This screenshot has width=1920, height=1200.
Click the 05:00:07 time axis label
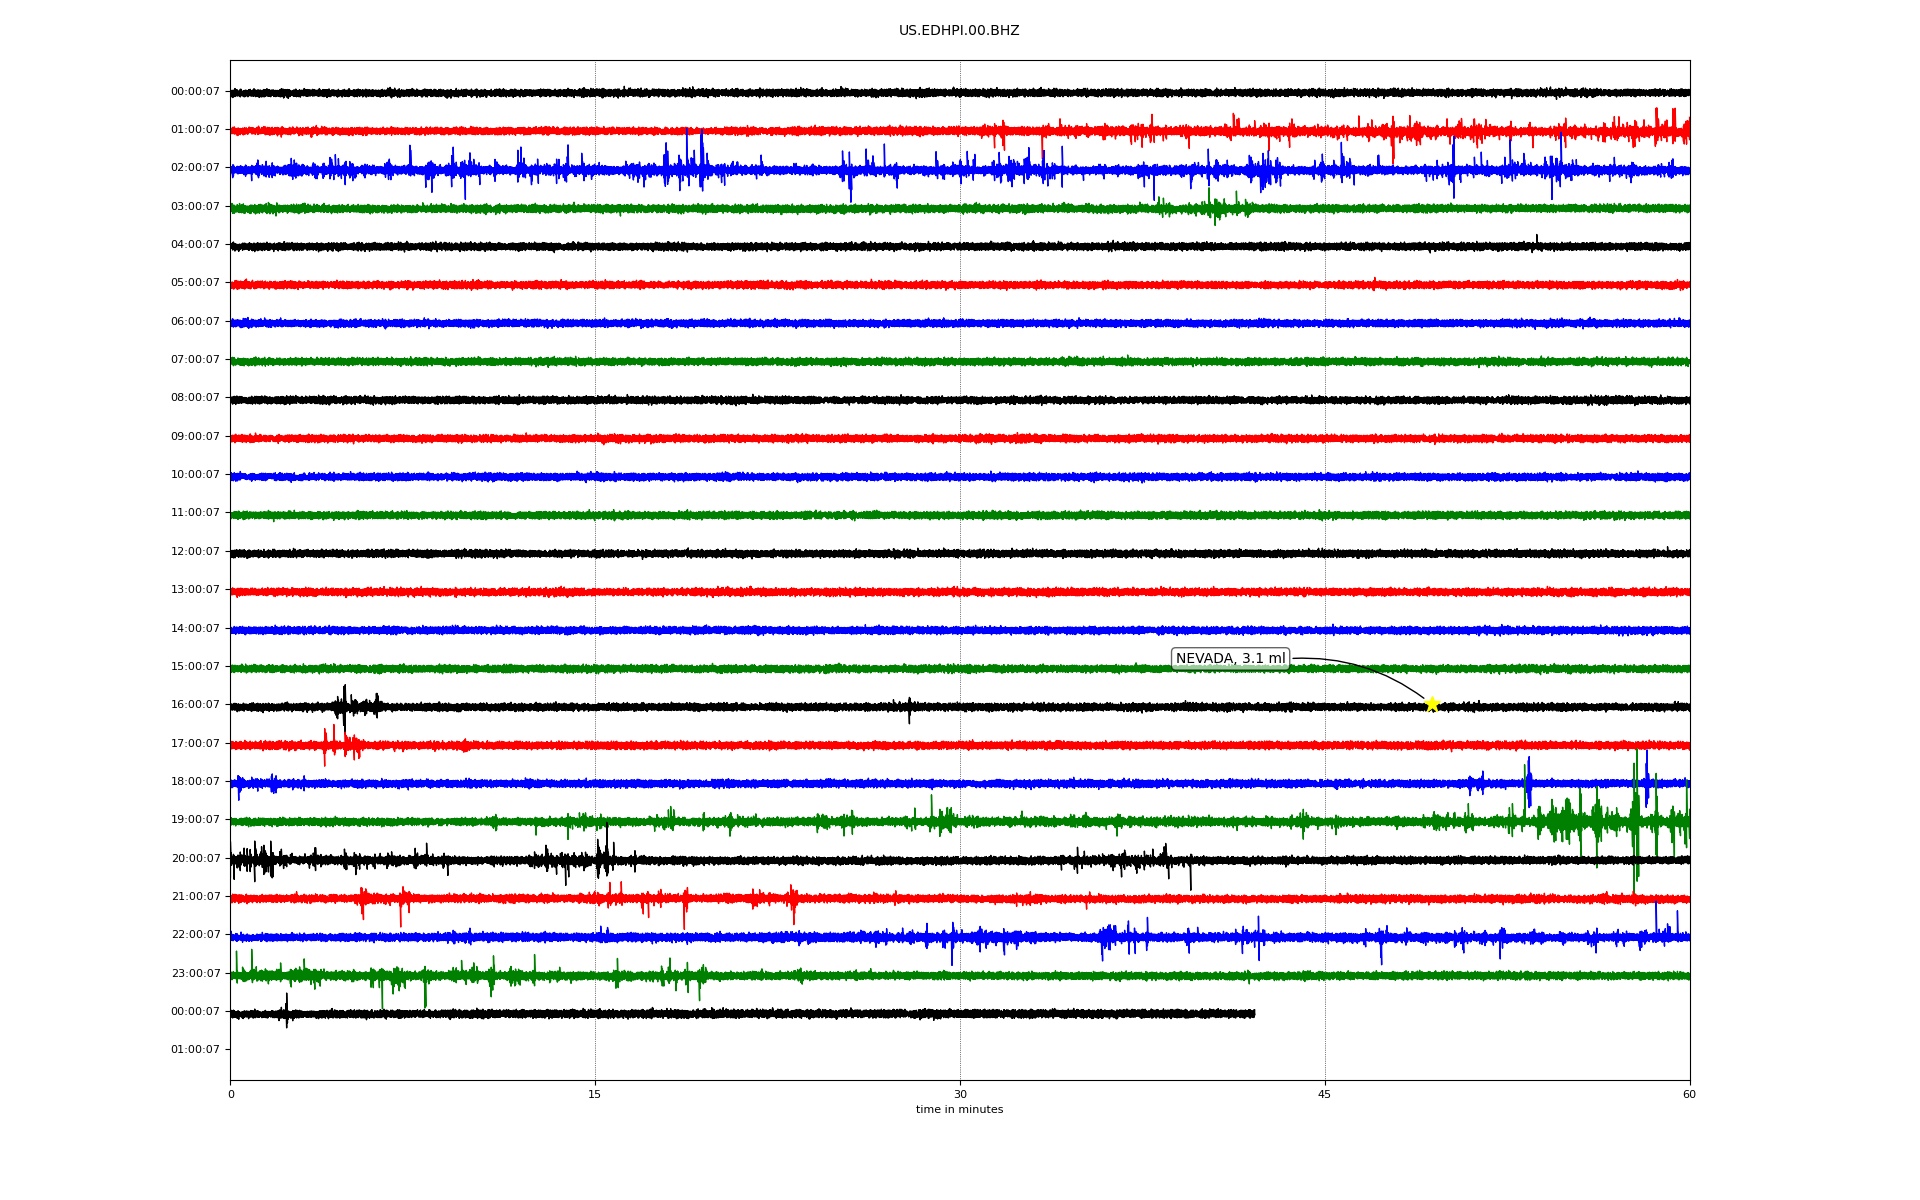tap(195, 283)
